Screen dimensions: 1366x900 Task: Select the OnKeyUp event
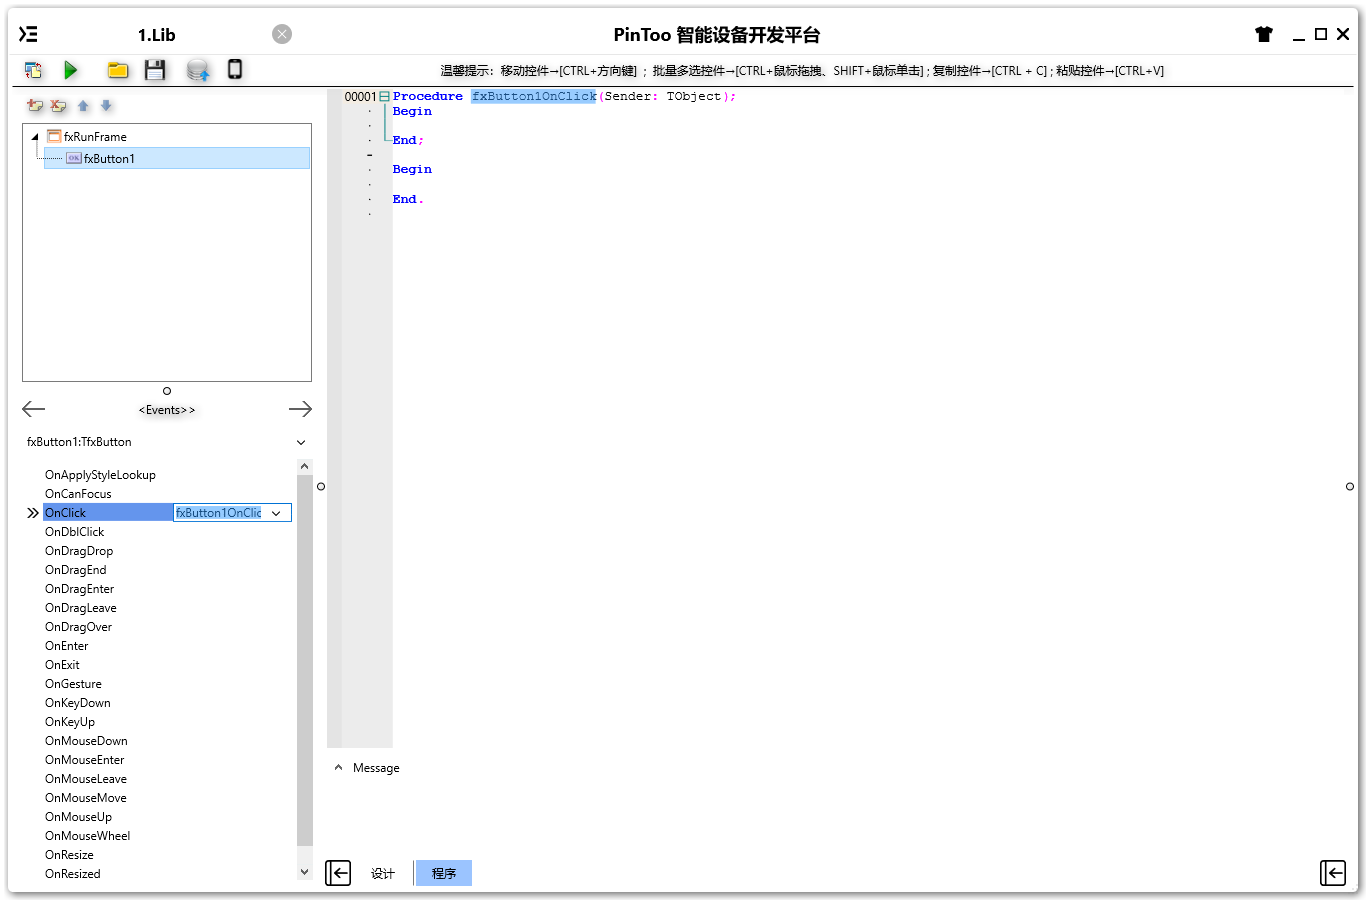pos(70,722)
